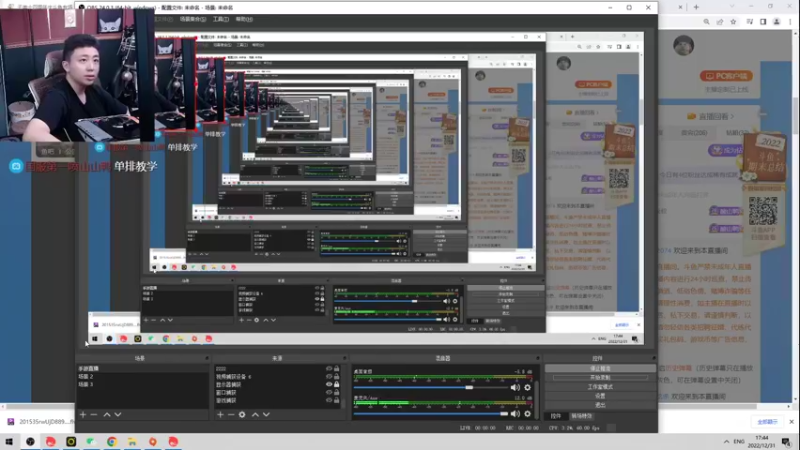Move scene up in Scenes panel
Screen dimensions: 800x450
click(x=107, y=415)
